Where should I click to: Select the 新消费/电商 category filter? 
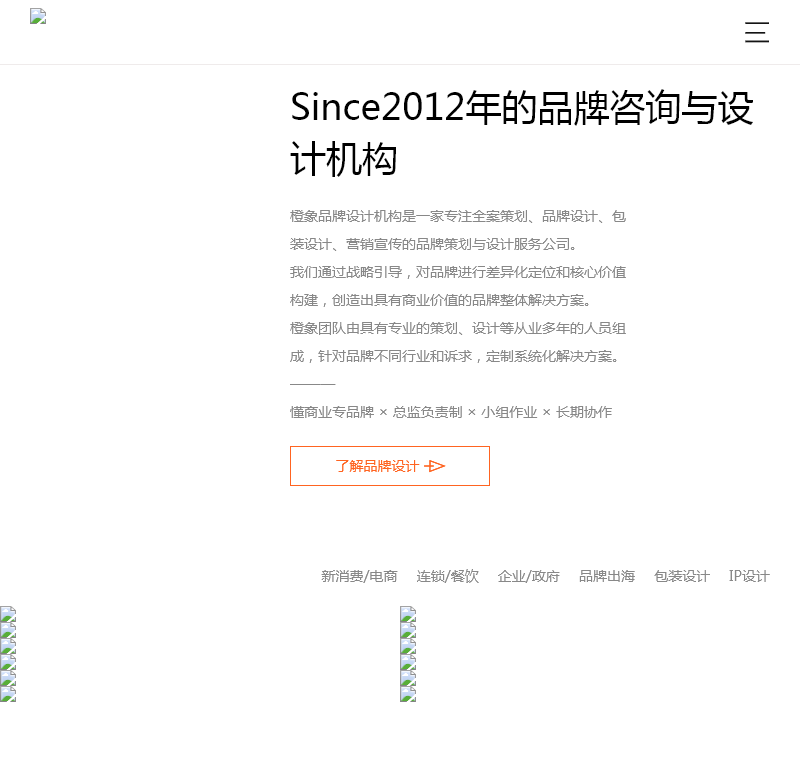[358, 576]
